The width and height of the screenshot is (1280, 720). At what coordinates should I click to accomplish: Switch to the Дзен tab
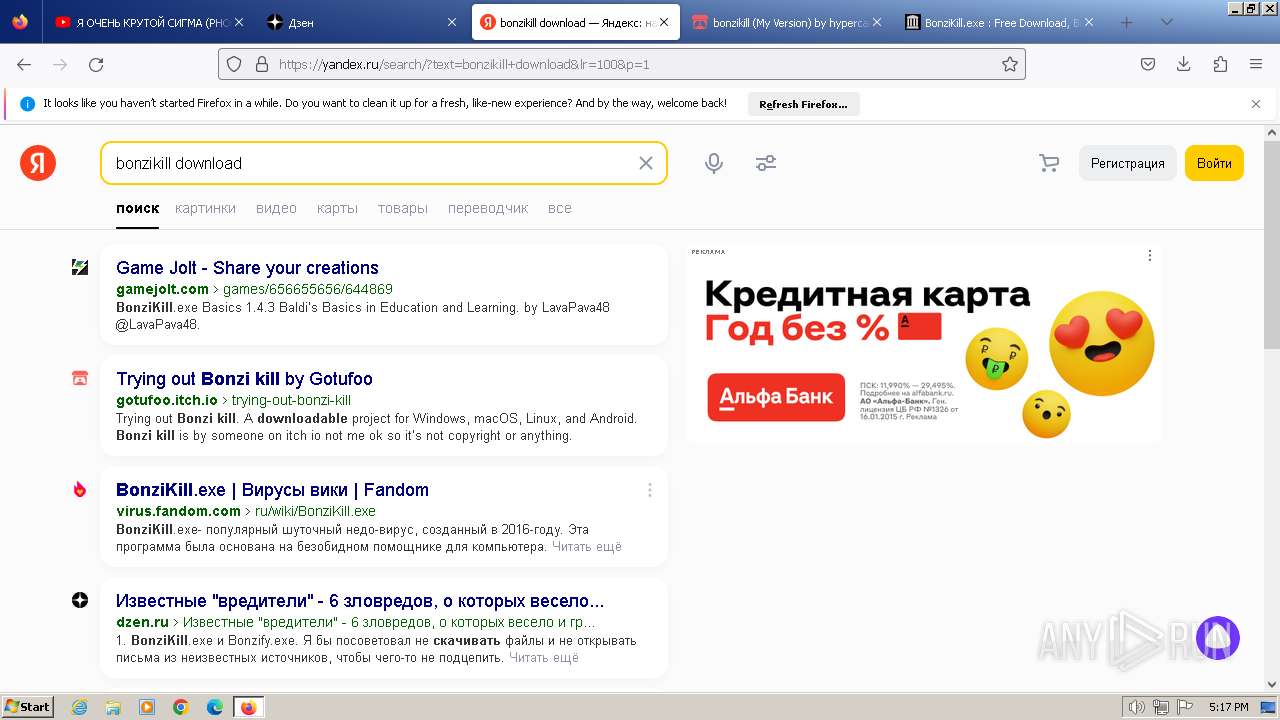(360, 22)
